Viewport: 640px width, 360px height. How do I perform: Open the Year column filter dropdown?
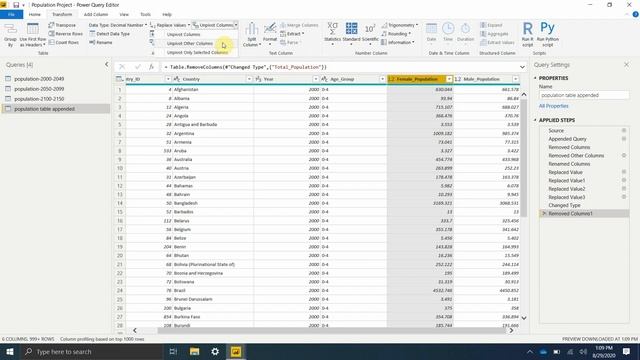click(316, 79)
